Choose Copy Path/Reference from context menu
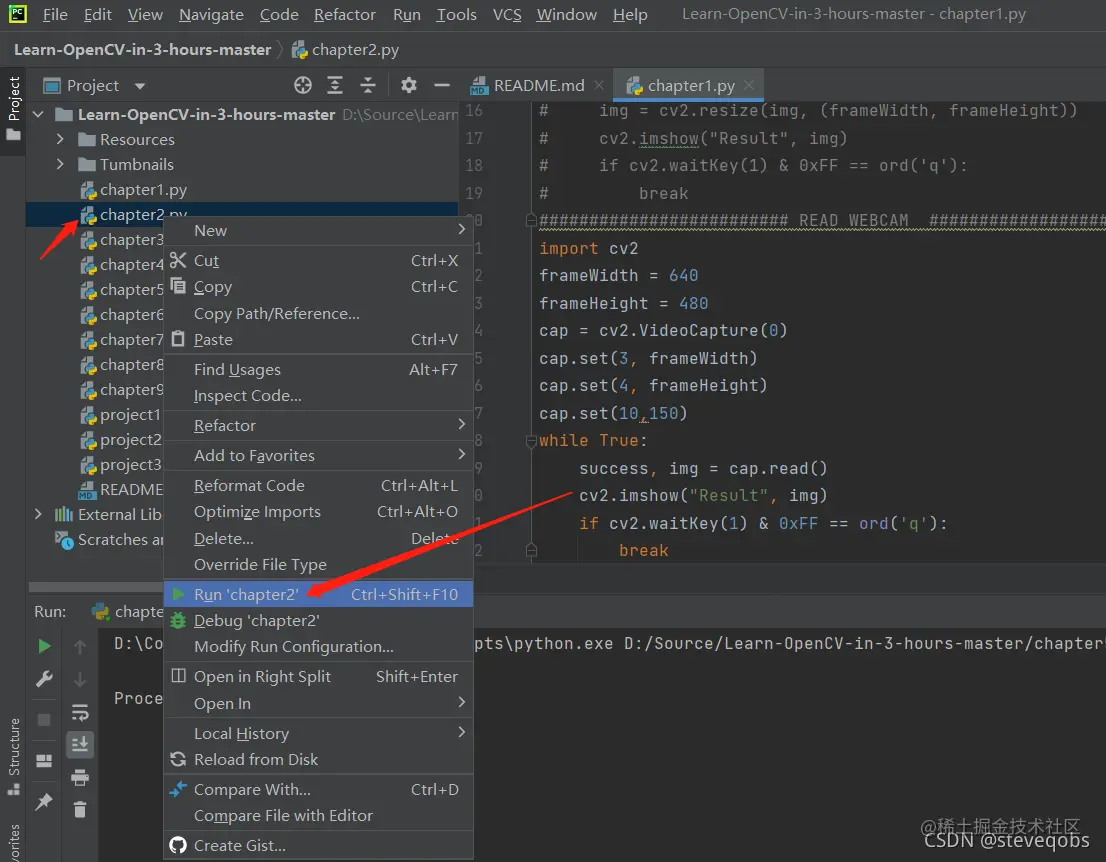Screen dimensions: 1106x862 coord(318,314)
